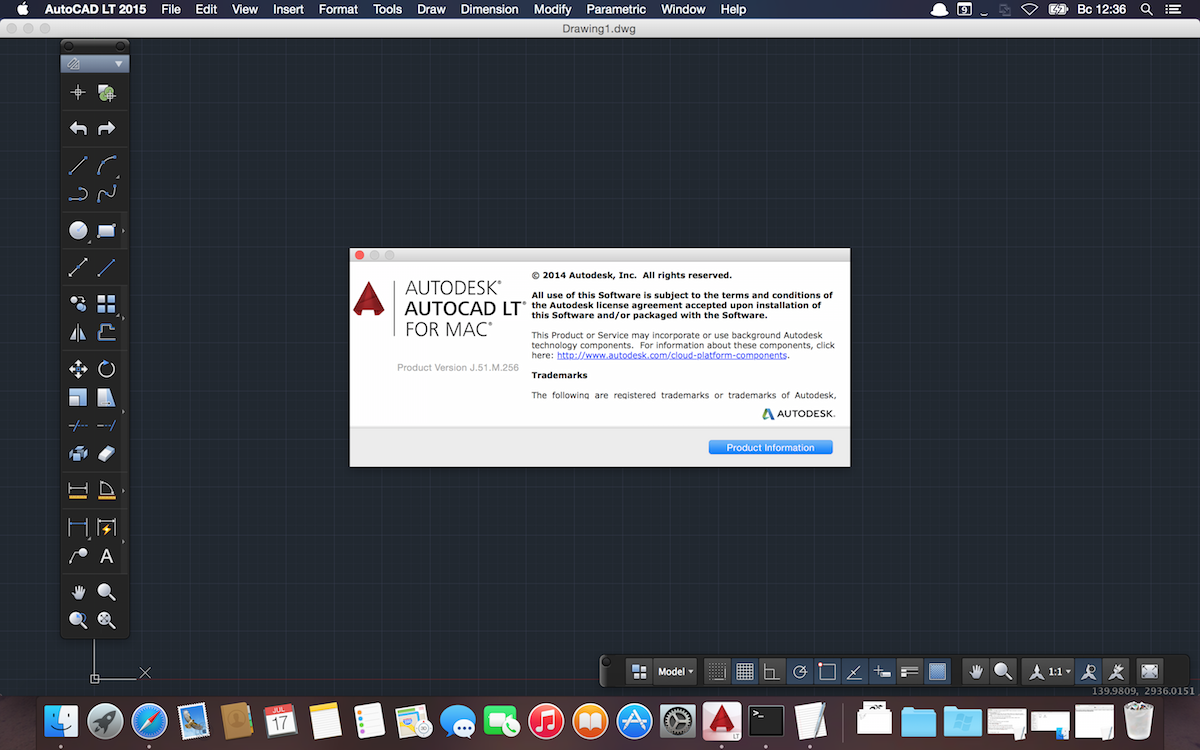
Task: Select the Zoom magnifier in the tool palette
Action: [106, 592]
